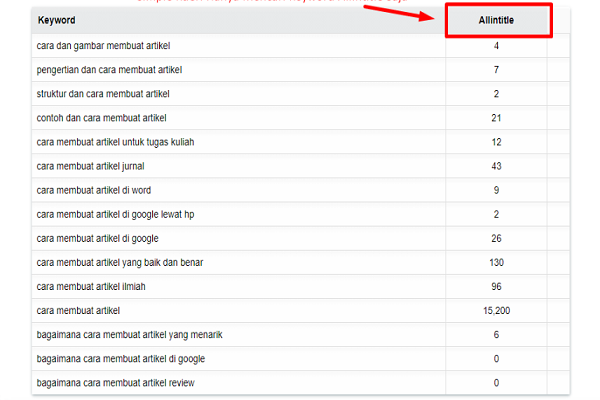Screen dimensions: 600x400
Task: Click allintitle 0 for 'bagaimana cara membuat artikel review'
Action: 496,383
